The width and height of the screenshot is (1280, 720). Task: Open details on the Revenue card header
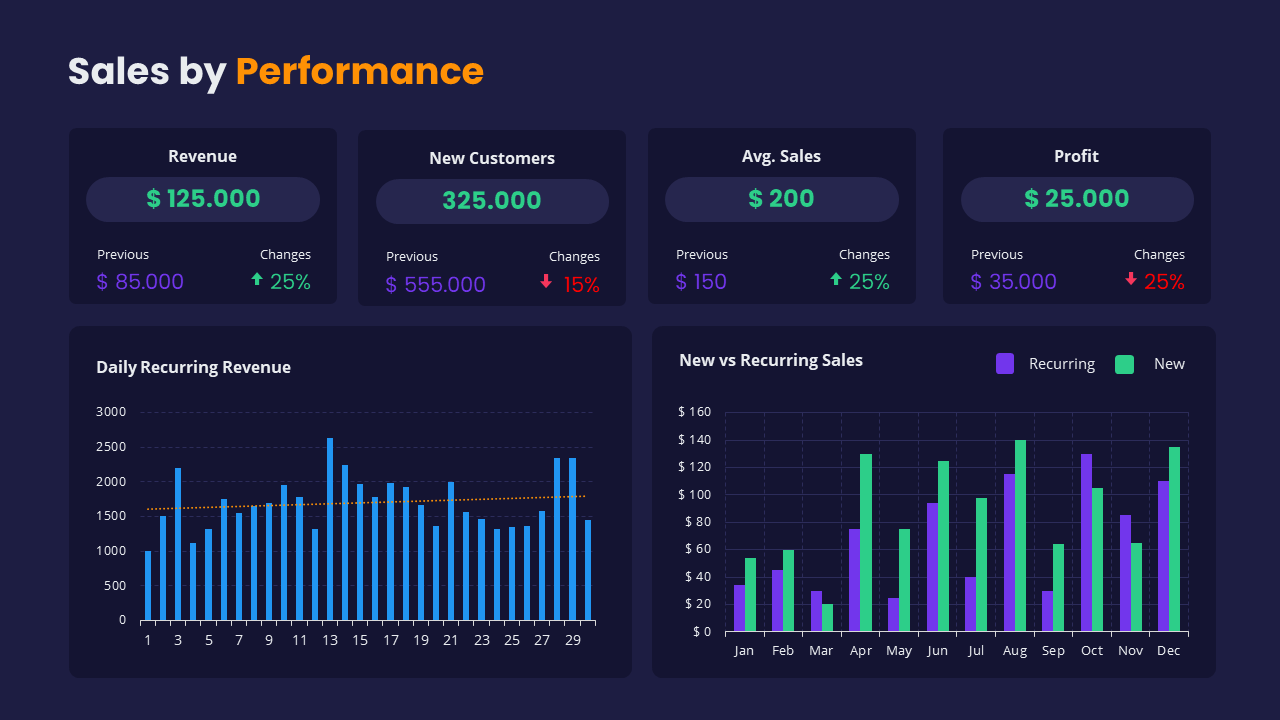click(x=203, y=156)
